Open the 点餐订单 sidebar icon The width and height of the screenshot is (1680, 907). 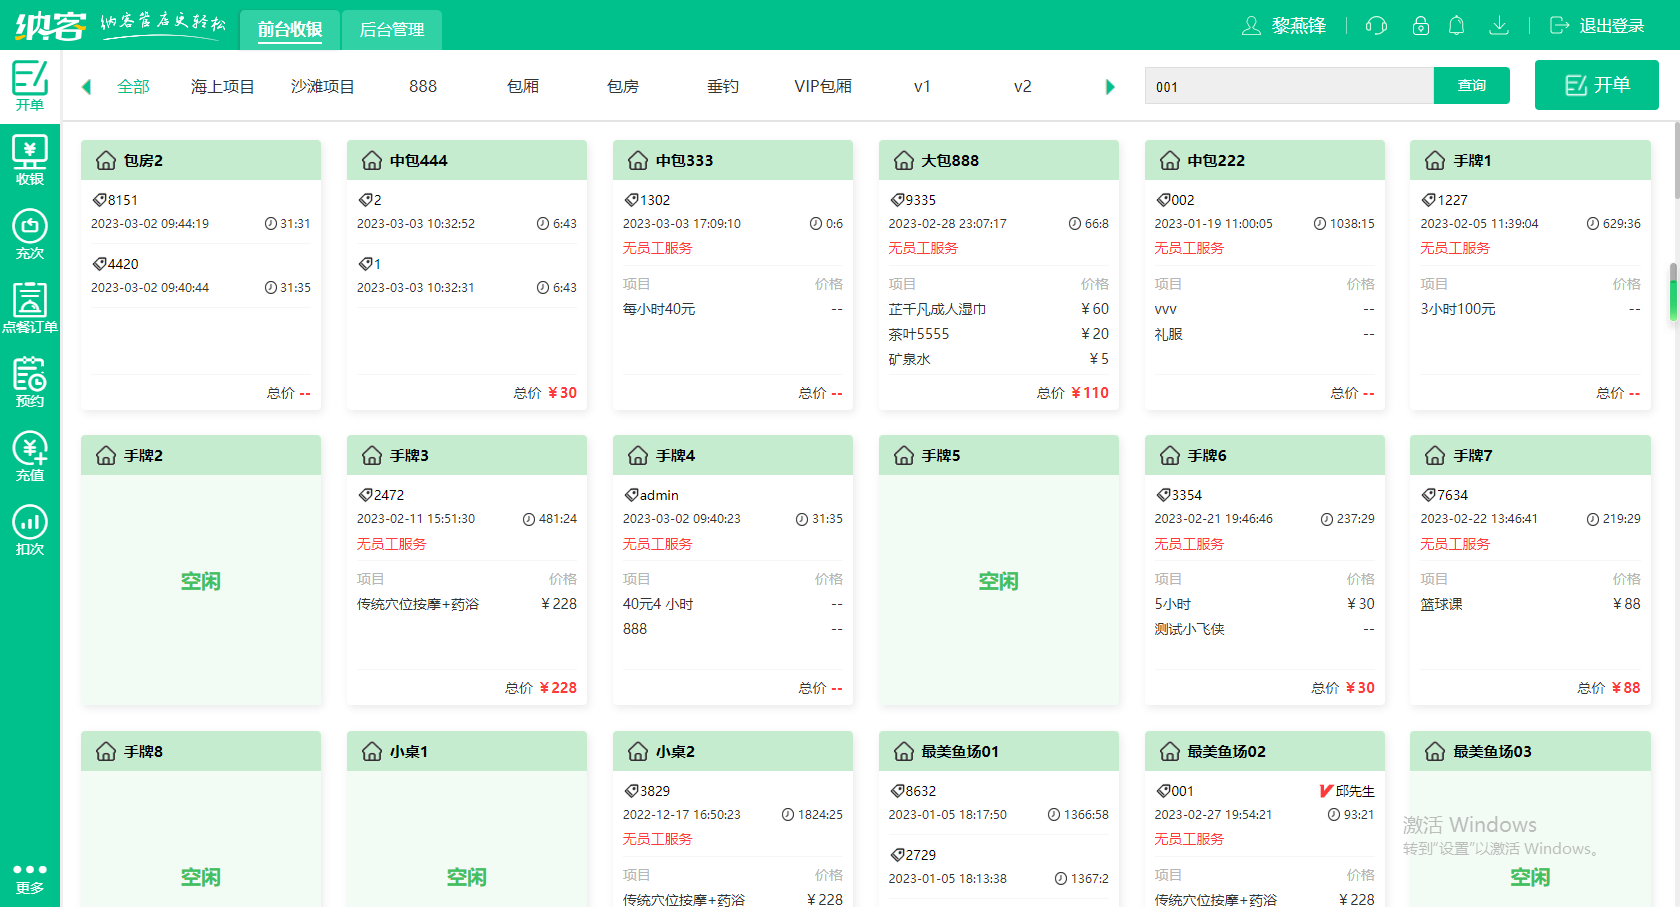29,308
